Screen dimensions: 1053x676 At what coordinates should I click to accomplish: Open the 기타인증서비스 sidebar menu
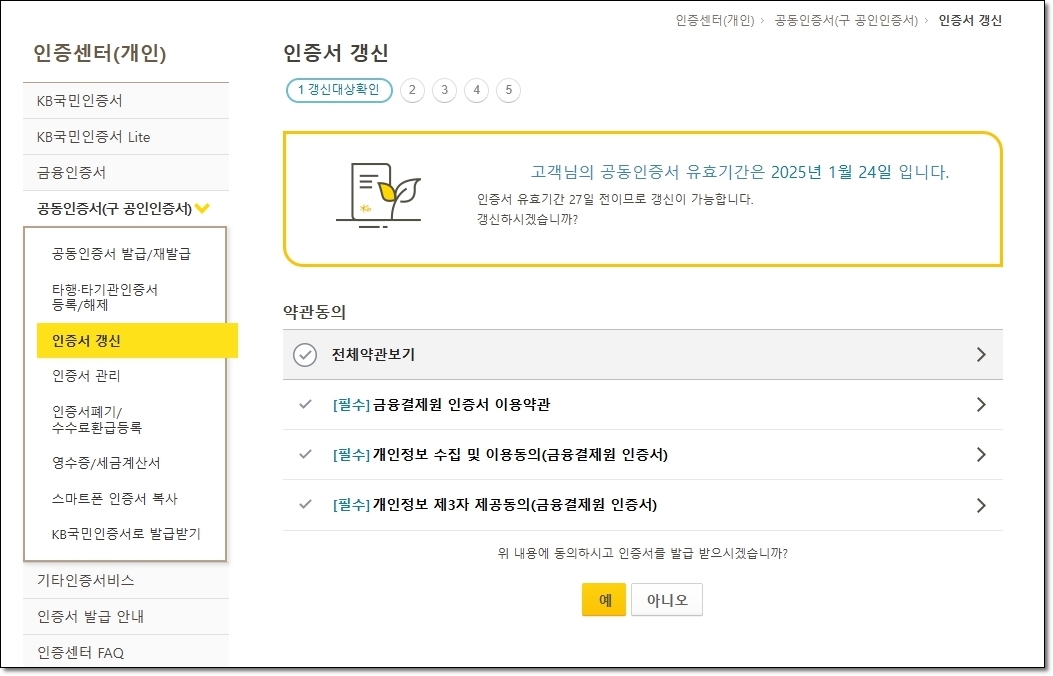[126, 581]
